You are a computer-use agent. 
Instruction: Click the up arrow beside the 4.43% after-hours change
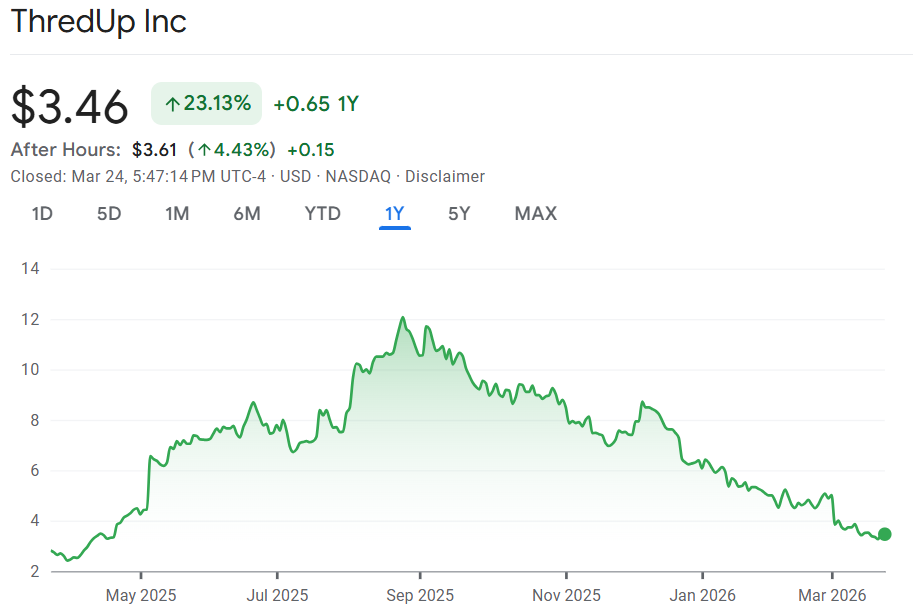click(x=203, y=150)
